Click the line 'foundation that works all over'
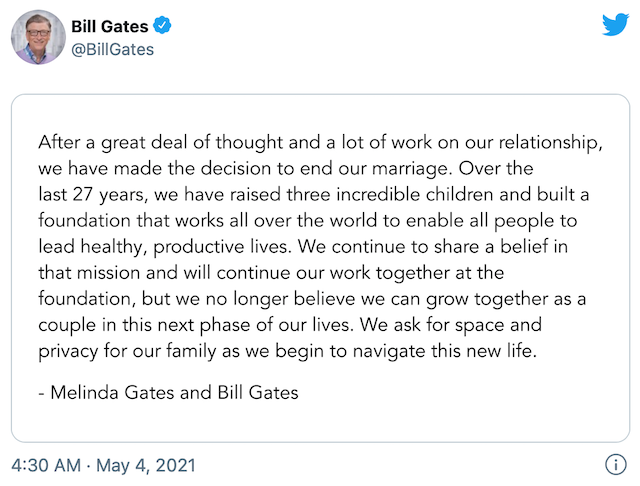The width and height of the screenshot is (640, 486). 308,221
